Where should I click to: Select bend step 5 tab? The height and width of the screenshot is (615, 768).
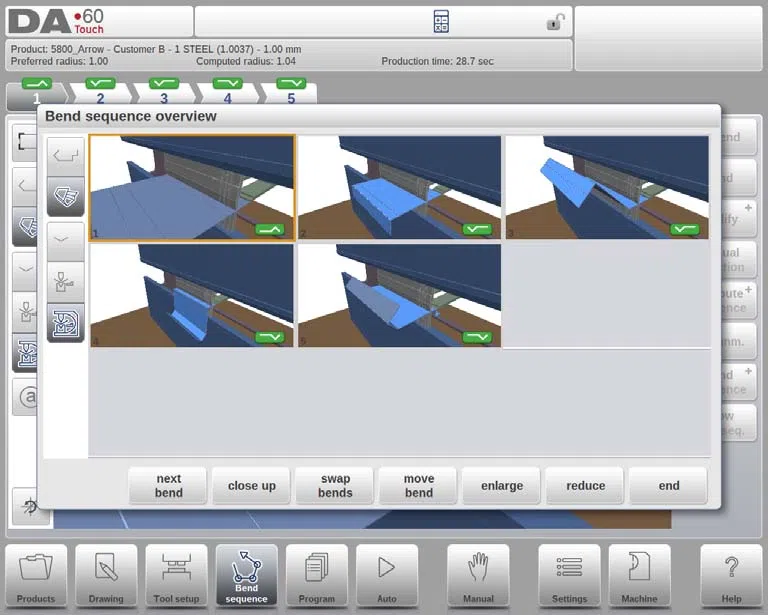(x=291, y=92)
